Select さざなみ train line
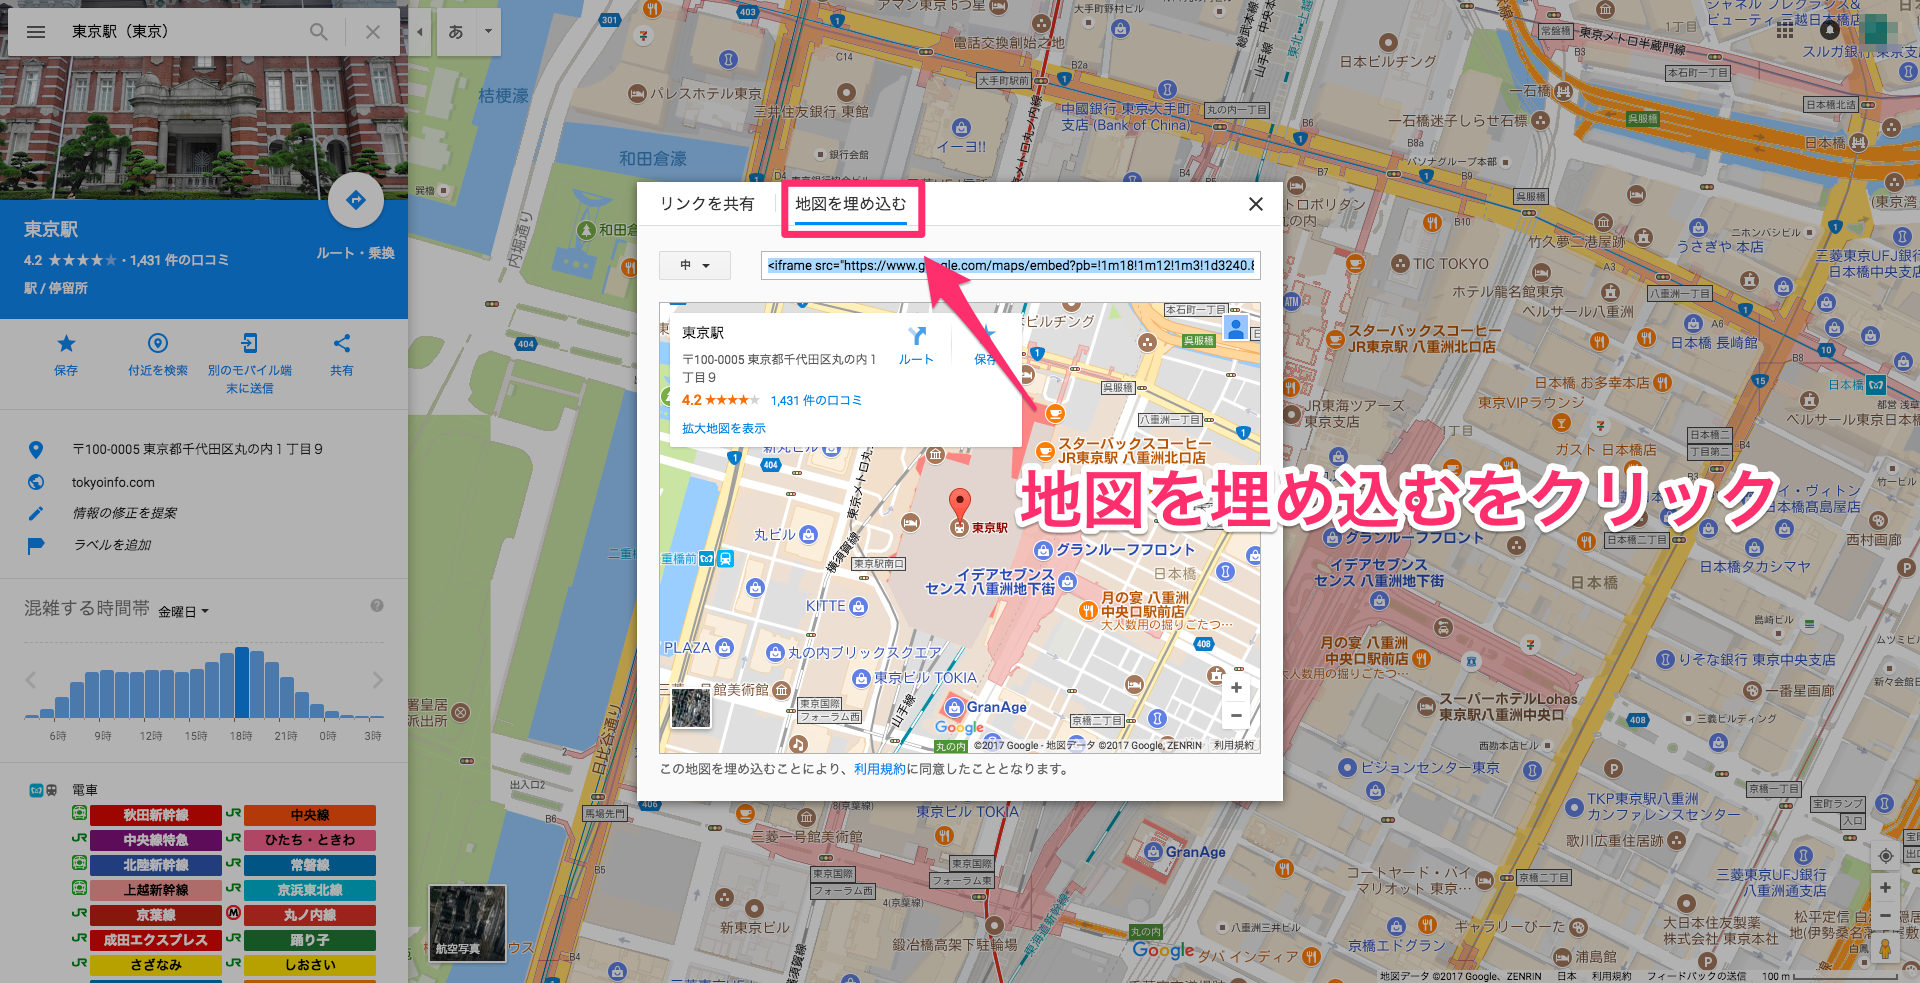This screenshot has width=1920, height=983. tap(155, 965)
